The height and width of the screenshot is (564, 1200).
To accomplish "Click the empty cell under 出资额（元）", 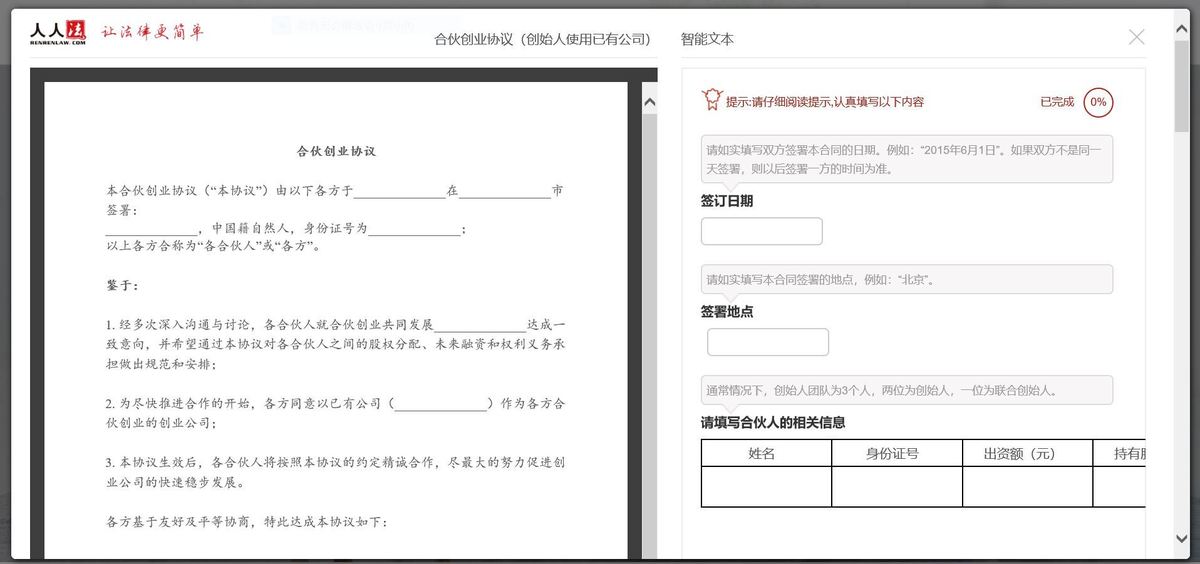I will (1026, 487).
